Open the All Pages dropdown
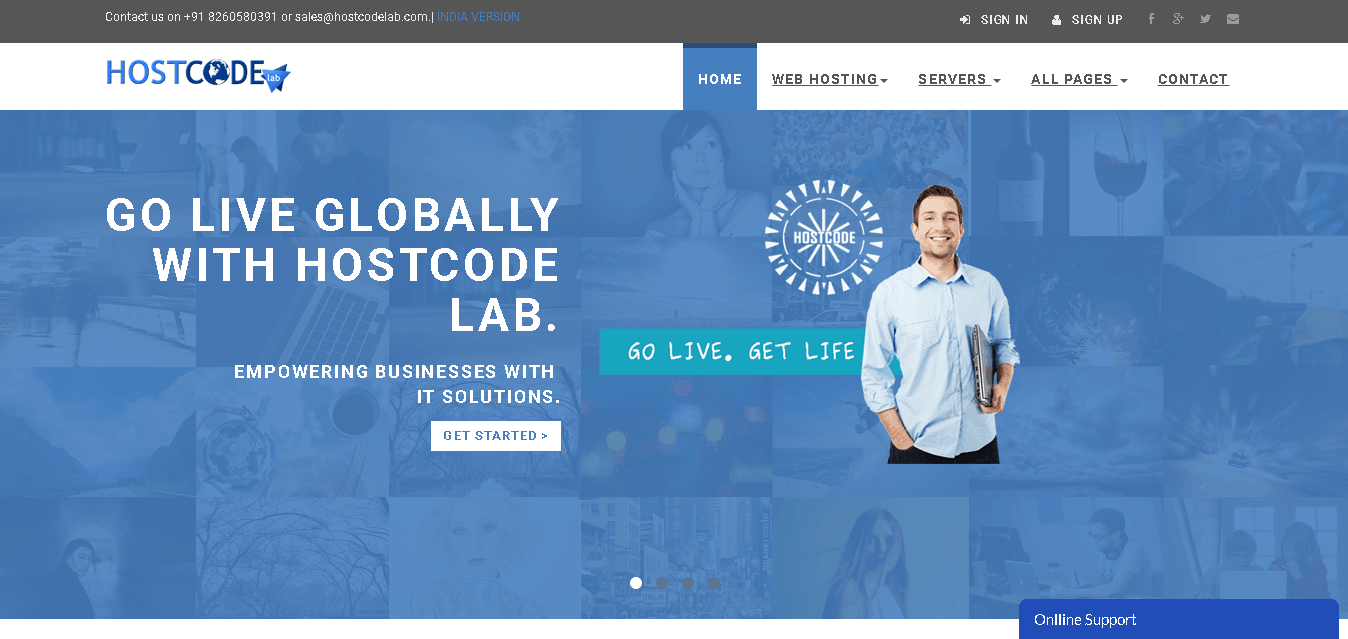1348x639 pixels. click(x=1079, y=79)
